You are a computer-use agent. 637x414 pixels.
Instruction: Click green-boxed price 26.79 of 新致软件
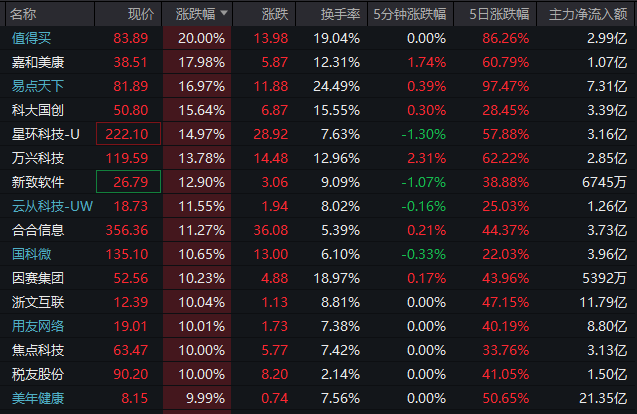(x=129, y=182)
